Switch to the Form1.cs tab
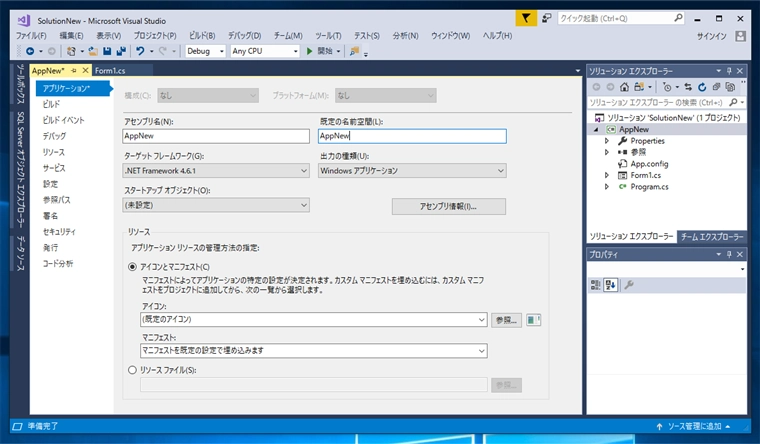 pyautogui.click(x=110, y=71)
